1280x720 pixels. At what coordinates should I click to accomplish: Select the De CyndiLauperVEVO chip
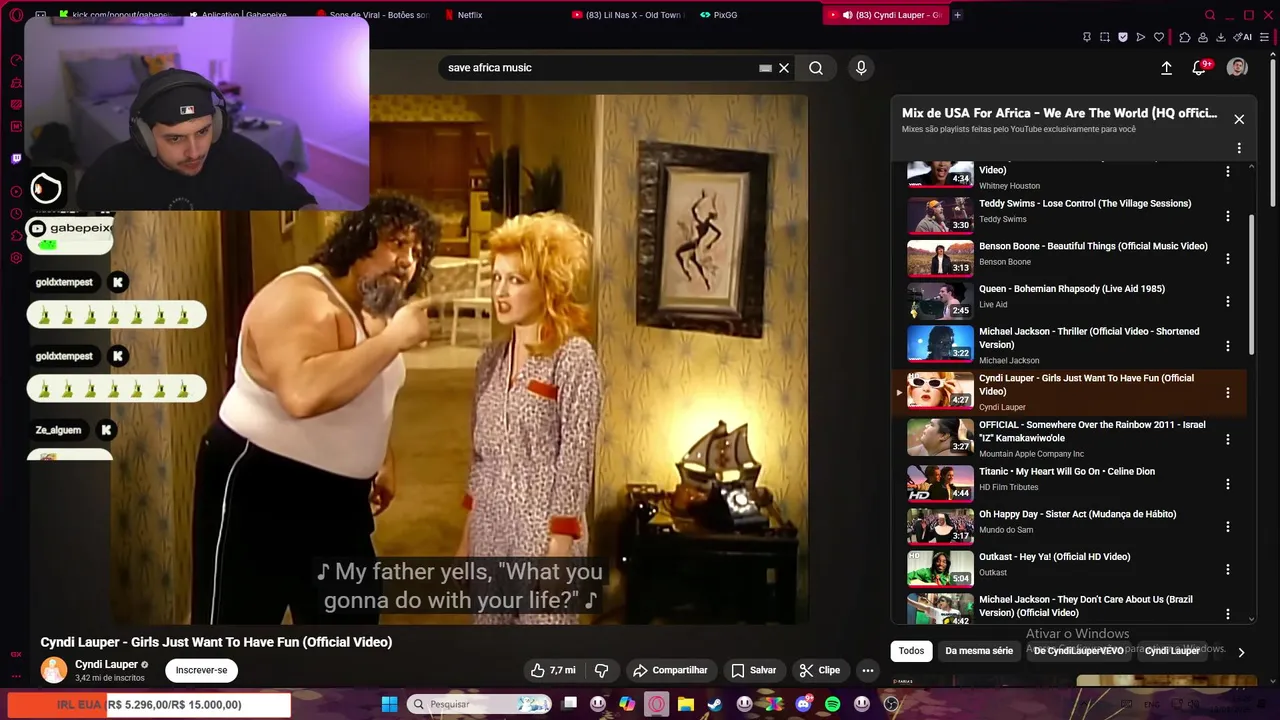(1079, 651)
